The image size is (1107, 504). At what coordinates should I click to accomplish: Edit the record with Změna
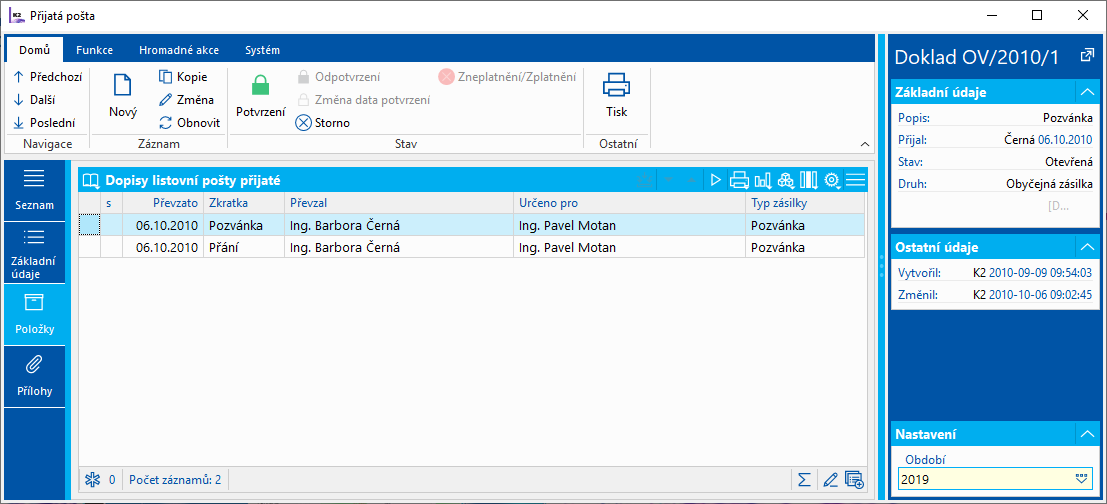(186, 100)
